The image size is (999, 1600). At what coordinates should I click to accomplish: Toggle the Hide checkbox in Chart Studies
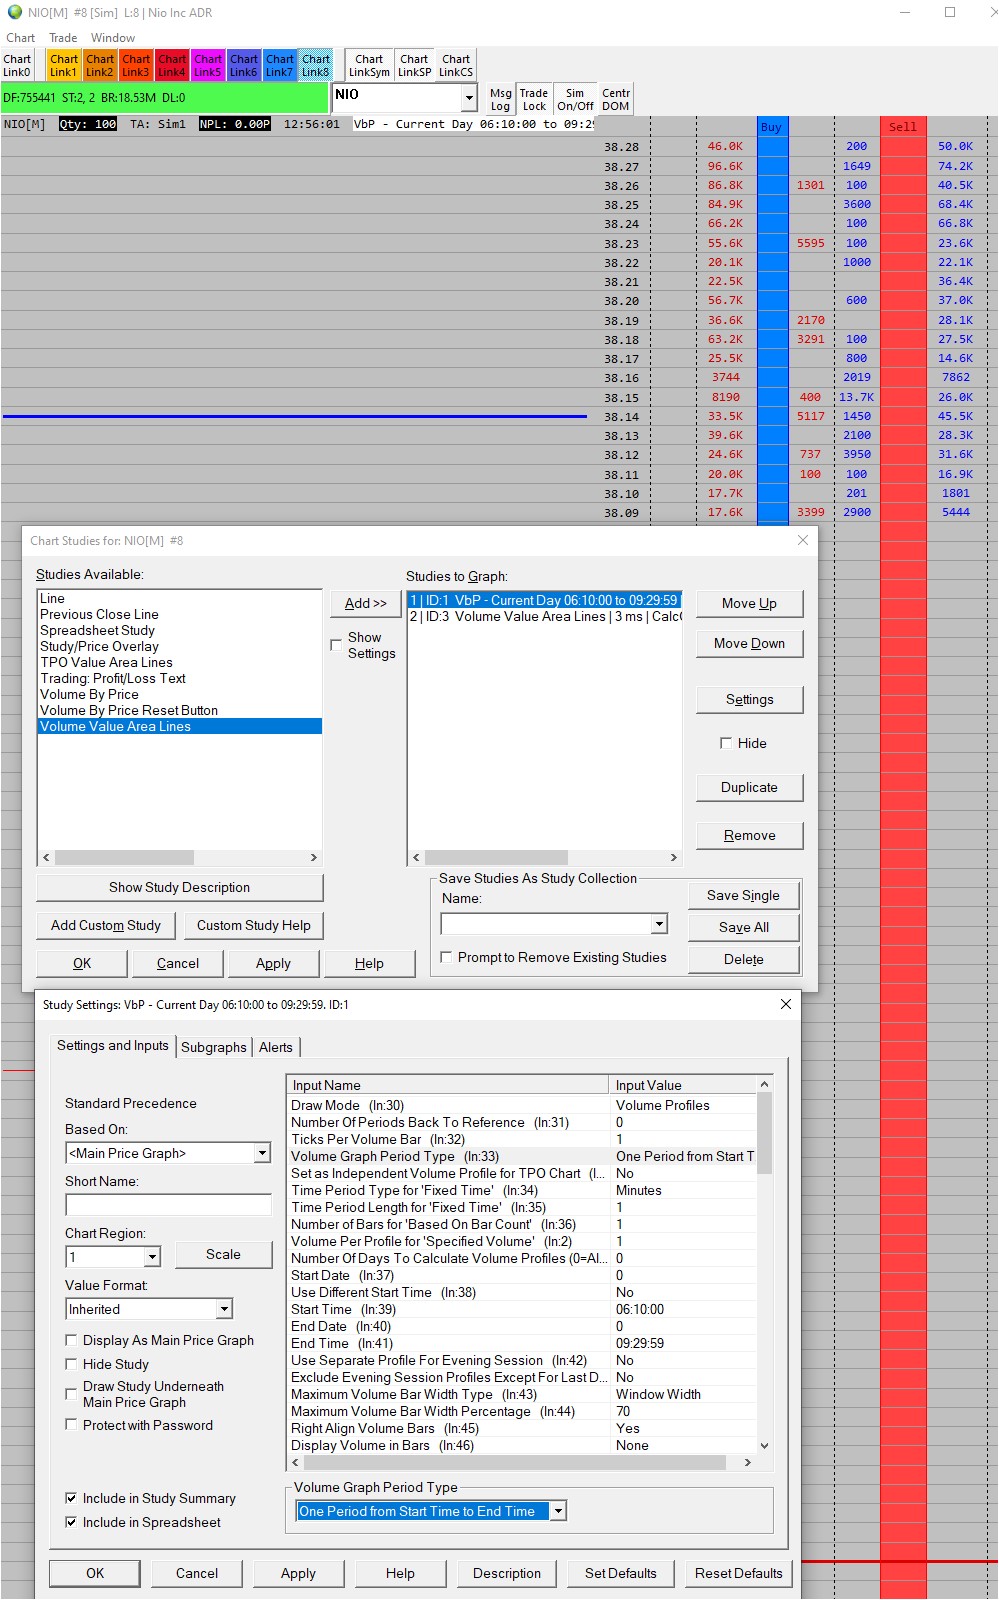[x=726, y=743]
